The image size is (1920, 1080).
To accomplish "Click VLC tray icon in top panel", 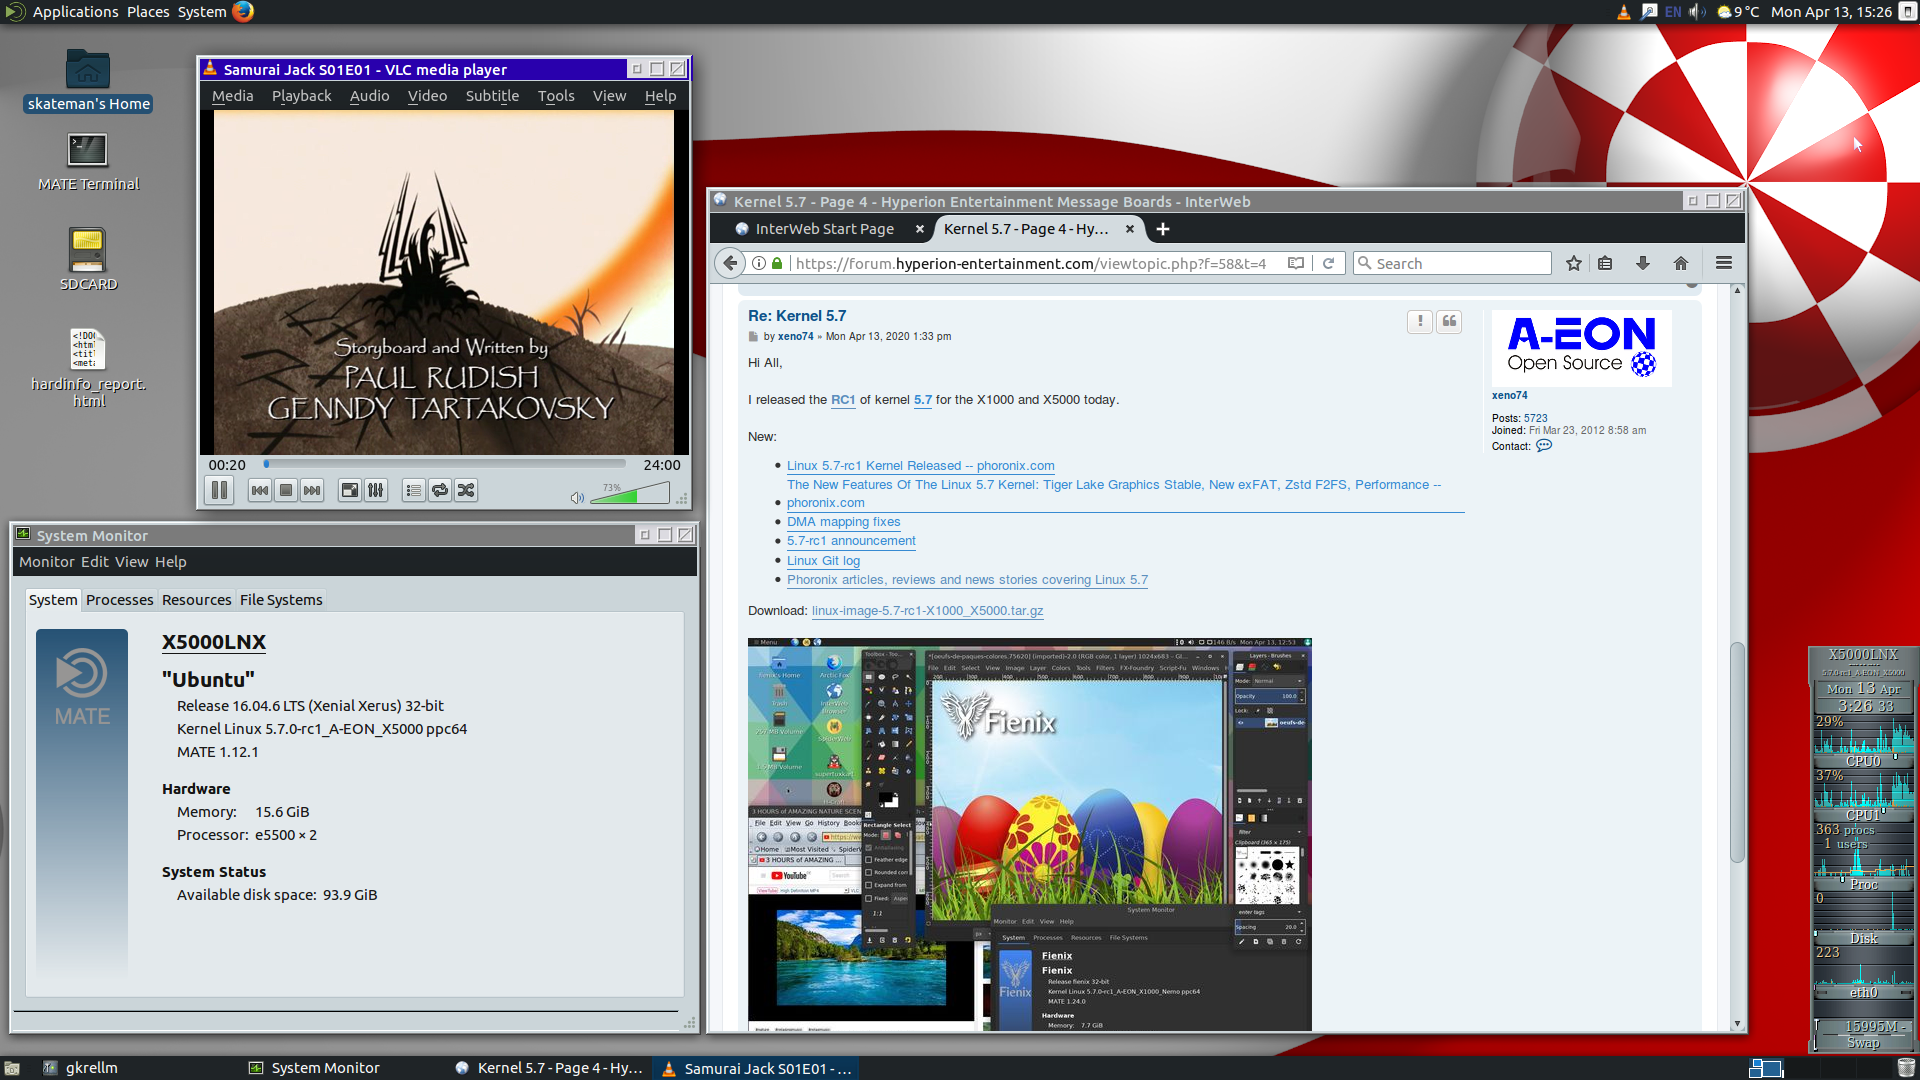I will [x=1623, y=12].
